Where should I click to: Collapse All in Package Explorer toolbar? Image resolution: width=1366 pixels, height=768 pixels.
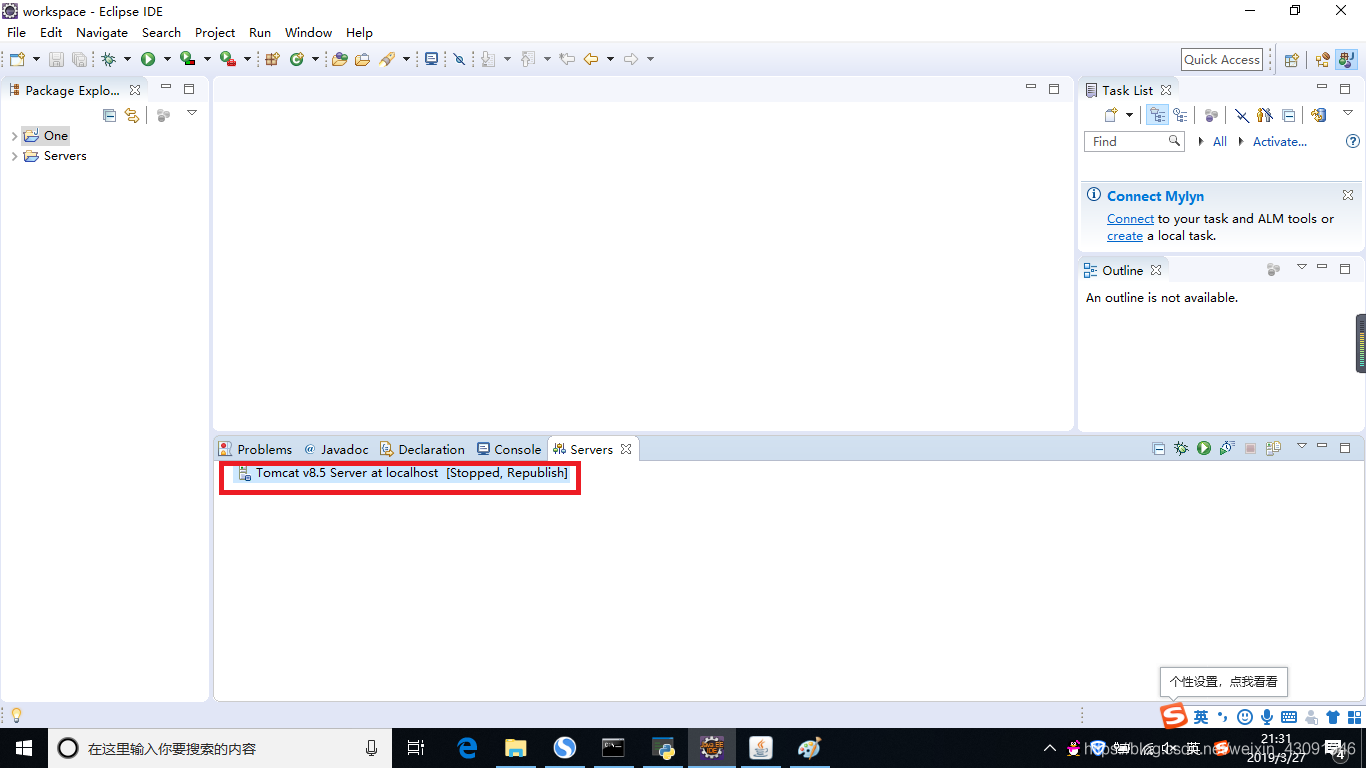[110, 115]
